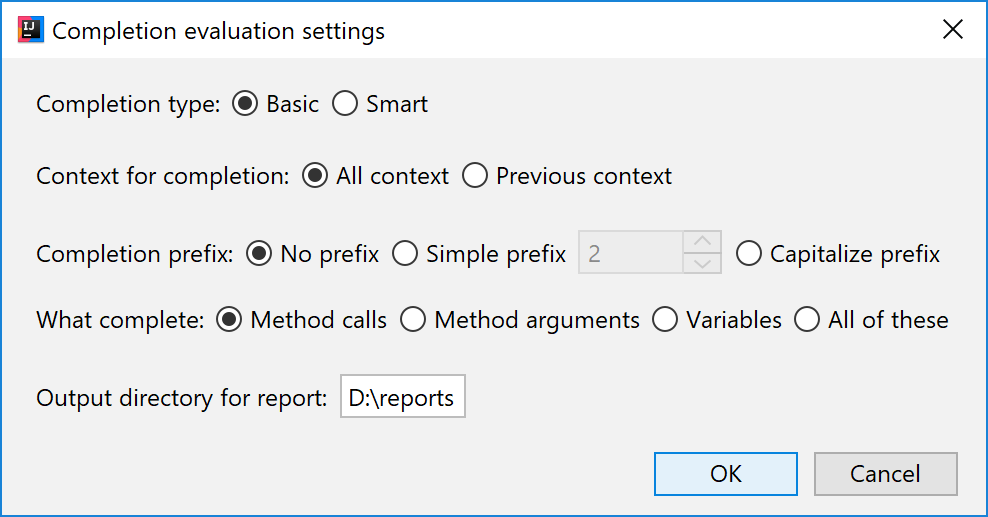
Task: Click the Smart label text
Action: [x=397, y=104]
